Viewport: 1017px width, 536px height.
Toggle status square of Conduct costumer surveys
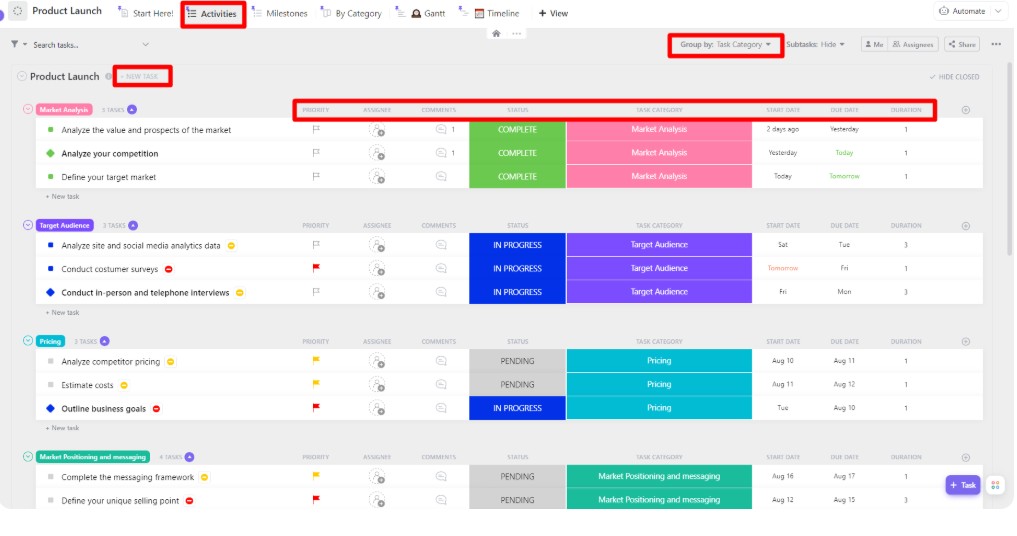coord(51,269)
